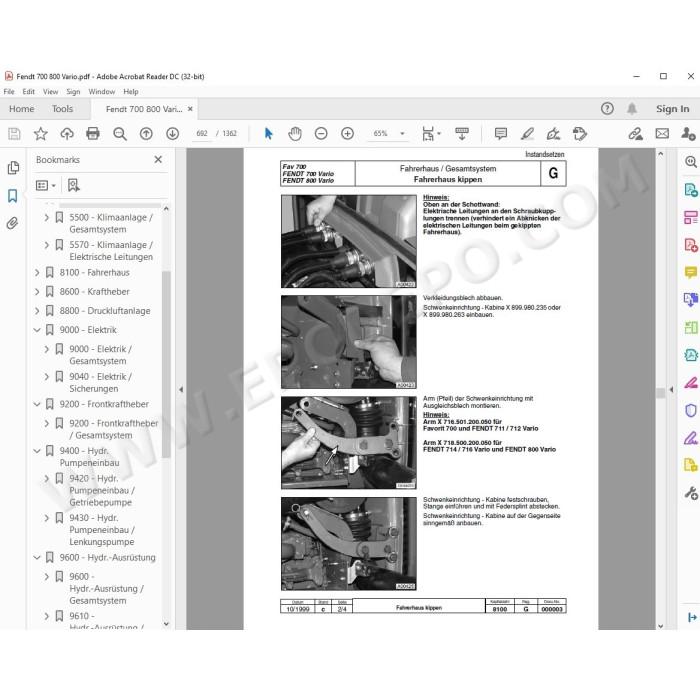Open page thumbnails panel icon
The height and width of the screenshot is (700, 700).
tap(13, 168)
